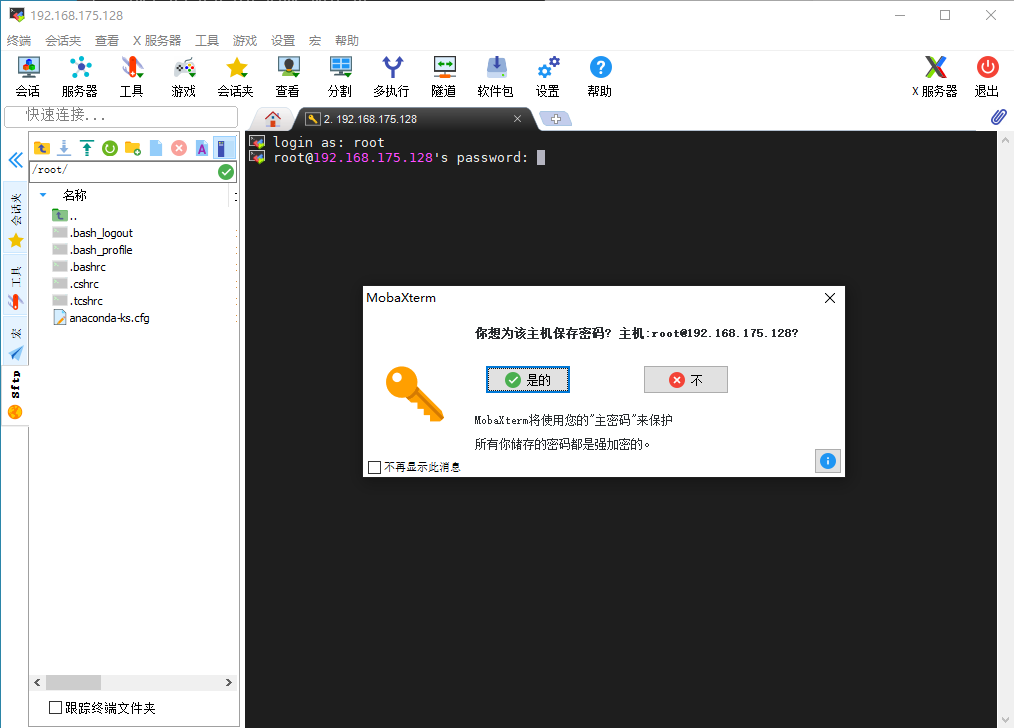Create a new file in SFTP toolbar
Viewport: 1014px width, 728px height.
coord(156,148)
